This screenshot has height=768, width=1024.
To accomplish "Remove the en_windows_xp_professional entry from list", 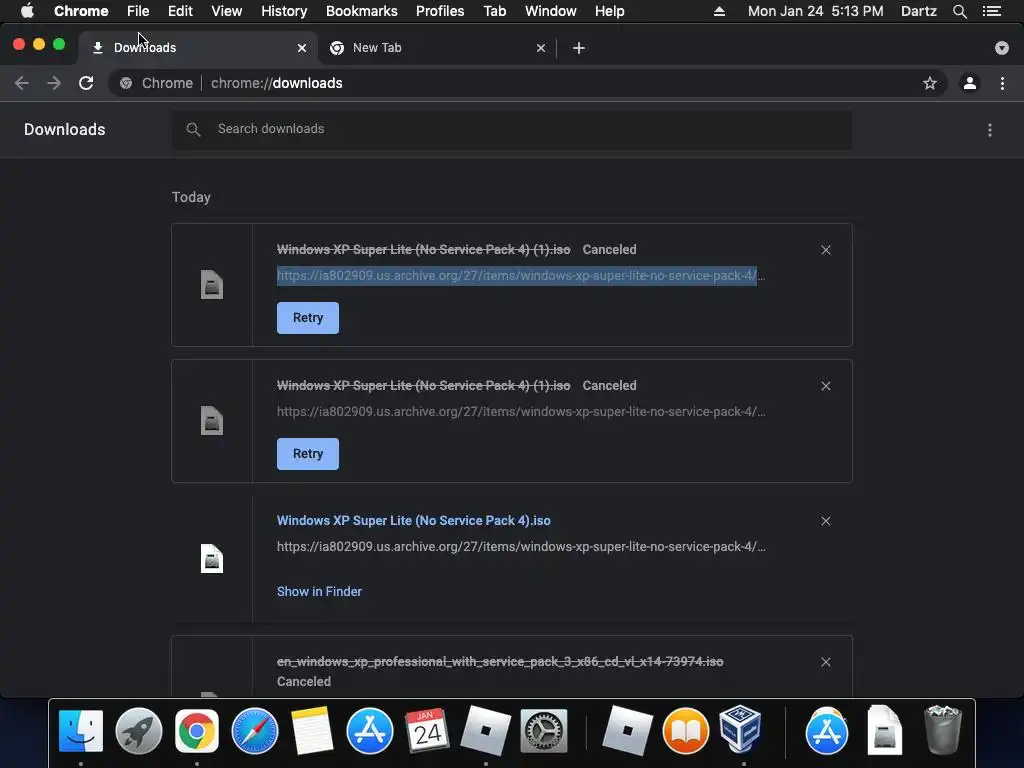I will click(x=825, y=662).
